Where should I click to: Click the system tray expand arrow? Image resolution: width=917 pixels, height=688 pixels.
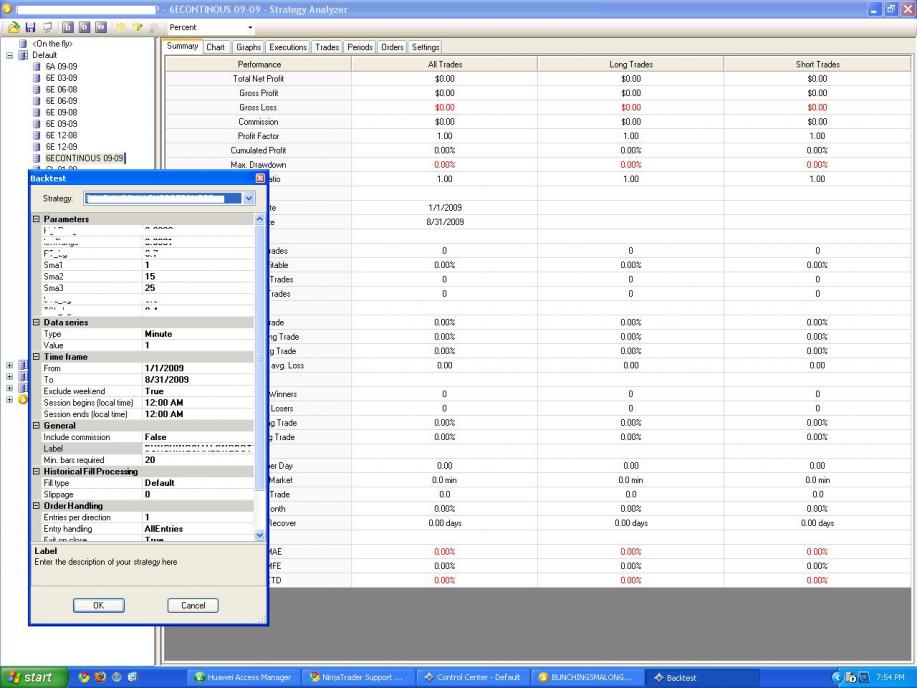[x=836, y=677]
